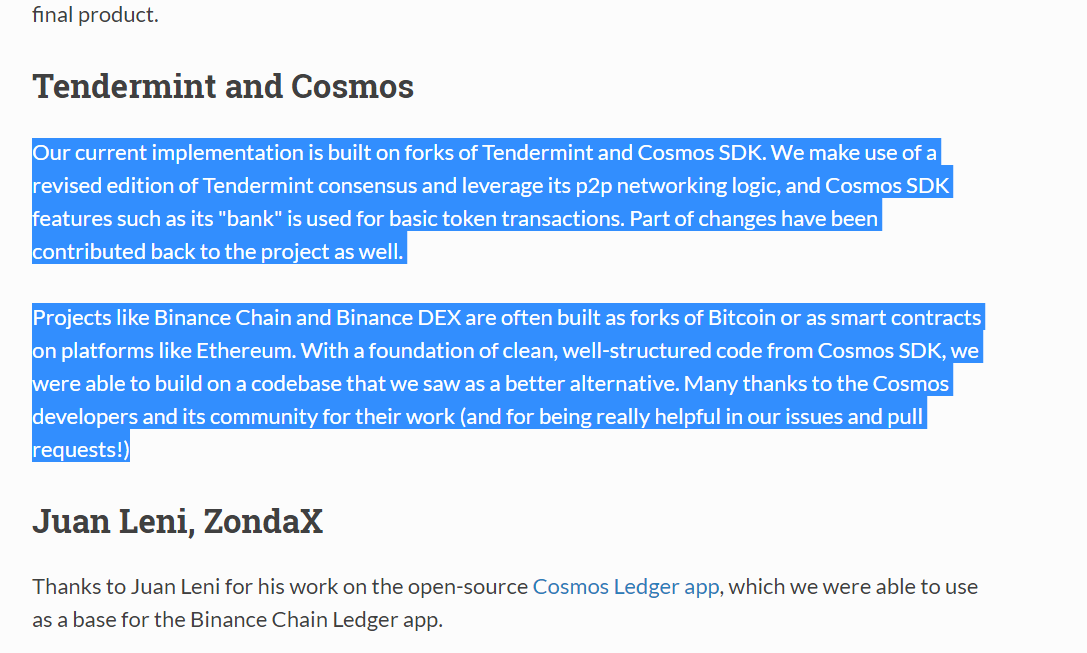Click the "final product." text at top

coord(95,15)
